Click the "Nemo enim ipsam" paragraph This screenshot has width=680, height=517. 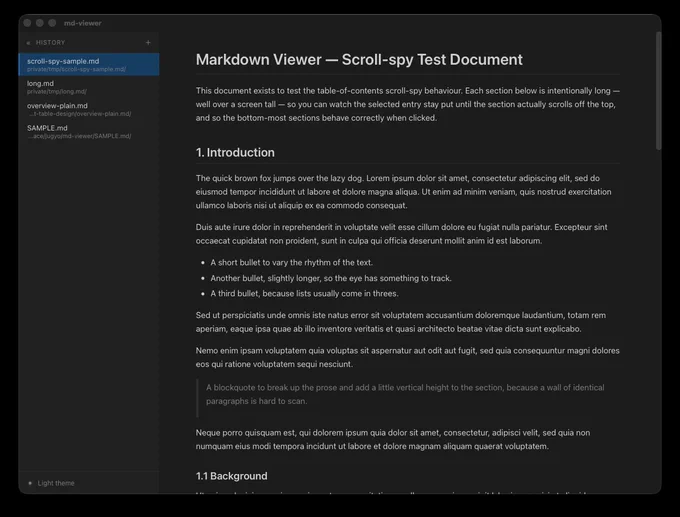pos(408,357)
